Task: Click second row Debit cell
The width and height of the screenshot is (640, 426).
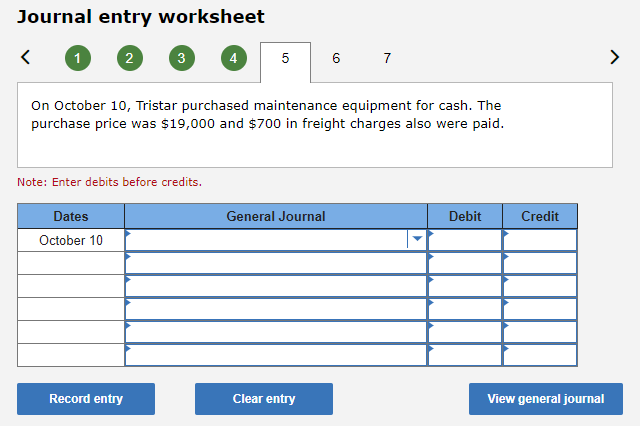Action: (x=465, y=263)
